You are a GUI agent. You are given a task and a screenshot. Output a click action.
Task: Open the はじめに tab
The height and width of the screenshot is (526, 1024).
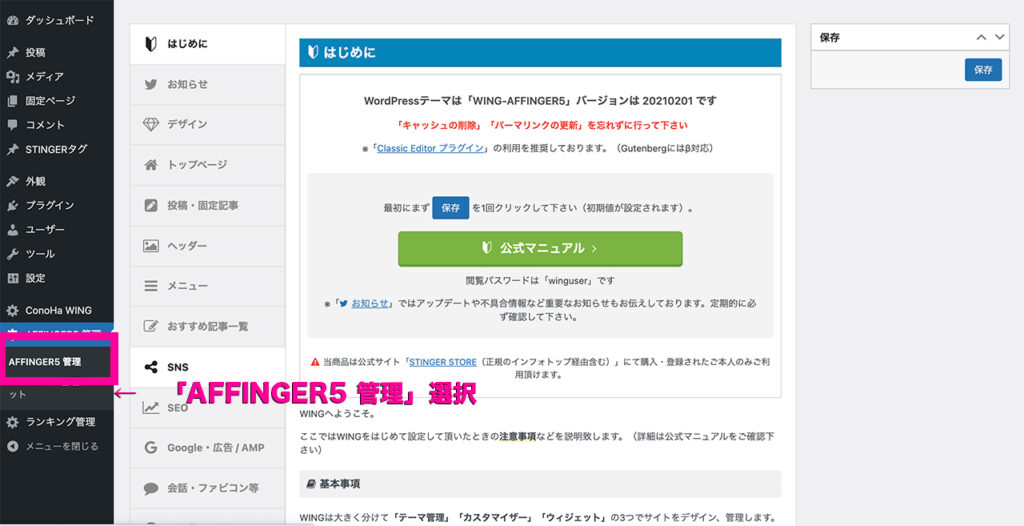(x=208, y=44)
